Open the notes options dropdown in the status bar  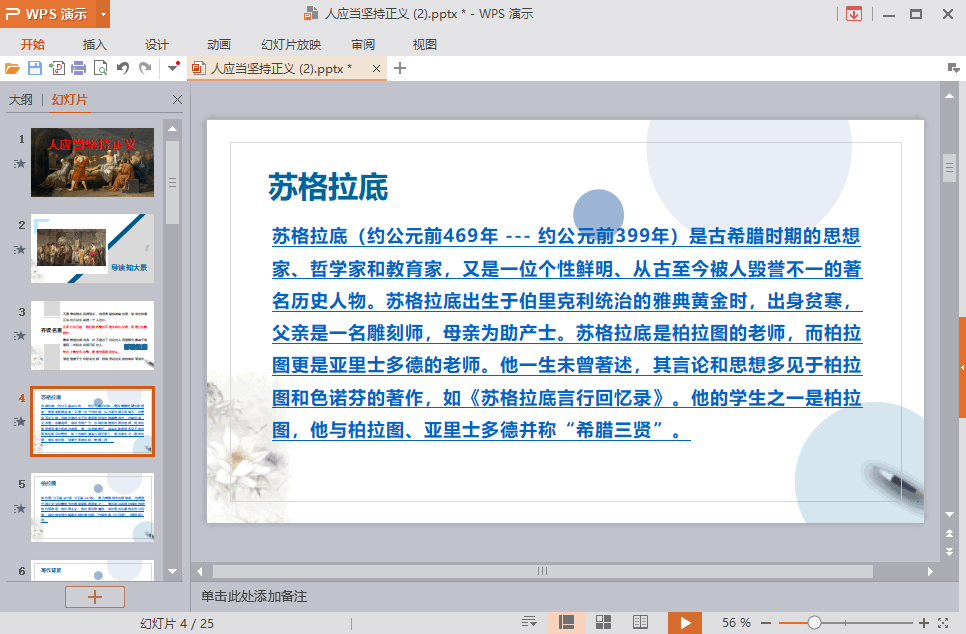(x=530, y=622)
